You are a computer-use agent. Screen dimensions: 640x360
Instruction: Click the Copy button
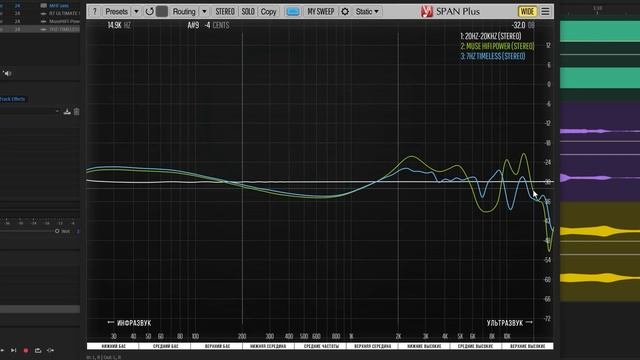268,11
